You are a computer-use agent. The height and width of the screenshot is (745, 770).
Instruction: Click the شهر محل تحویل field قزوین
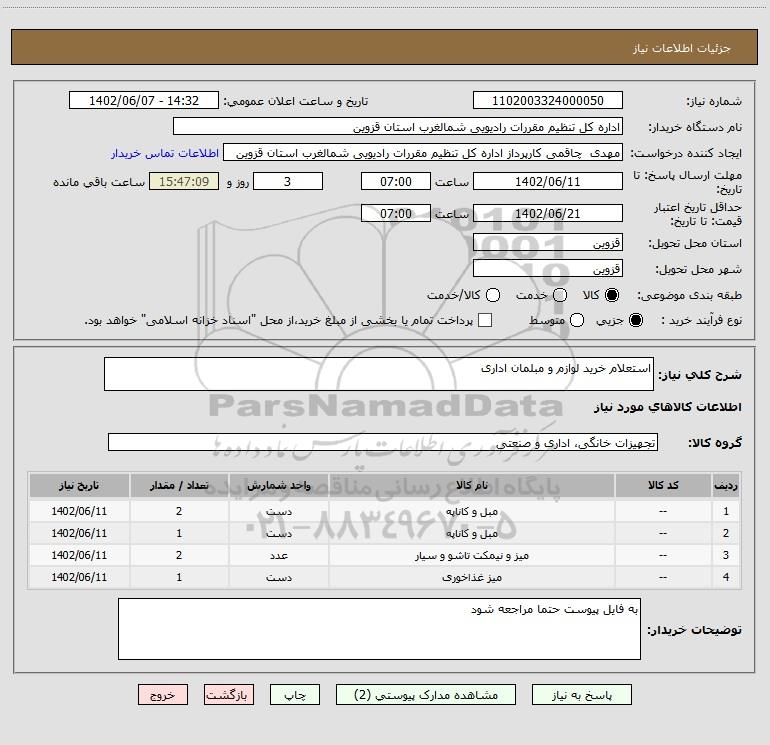point(548,269)
